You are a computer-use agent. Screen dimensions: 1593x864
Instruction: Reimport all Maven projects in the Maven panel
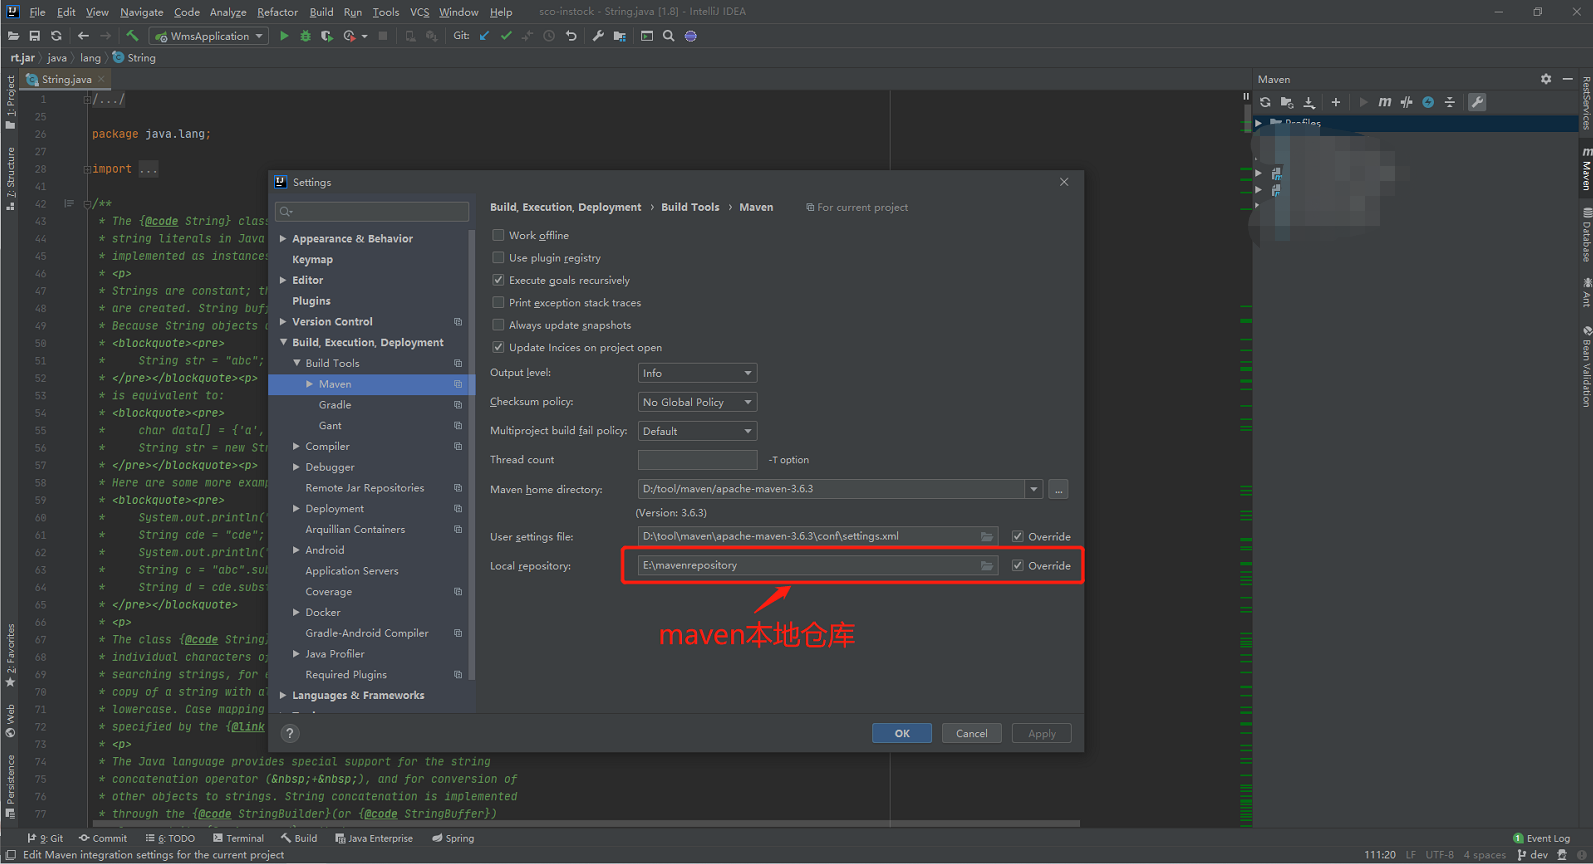click(1265, 102)
